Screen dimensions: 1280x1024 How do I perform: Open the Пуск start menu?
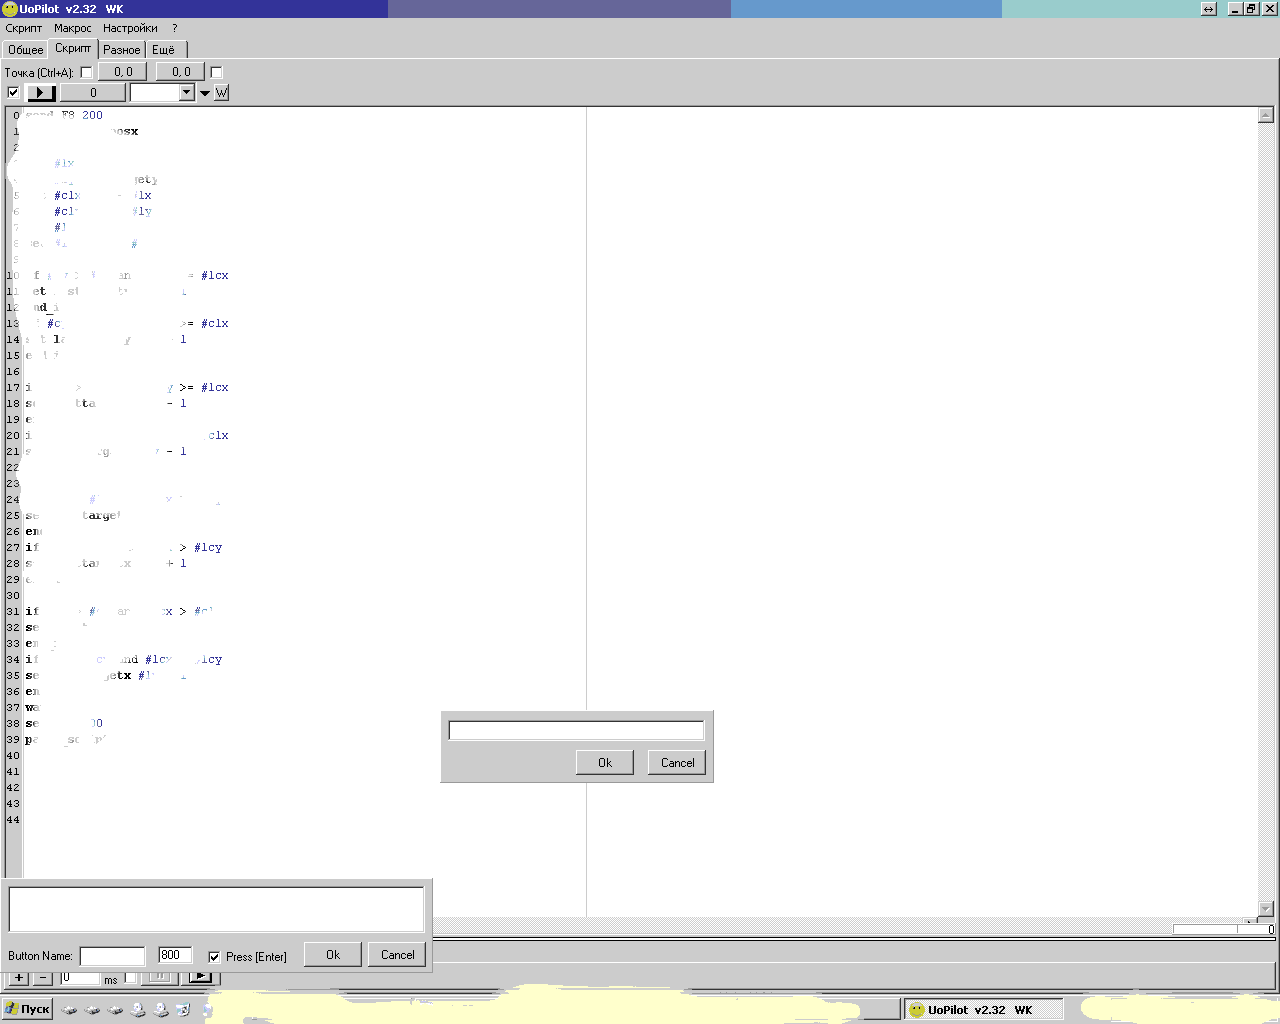click(x=27, y=1009)
